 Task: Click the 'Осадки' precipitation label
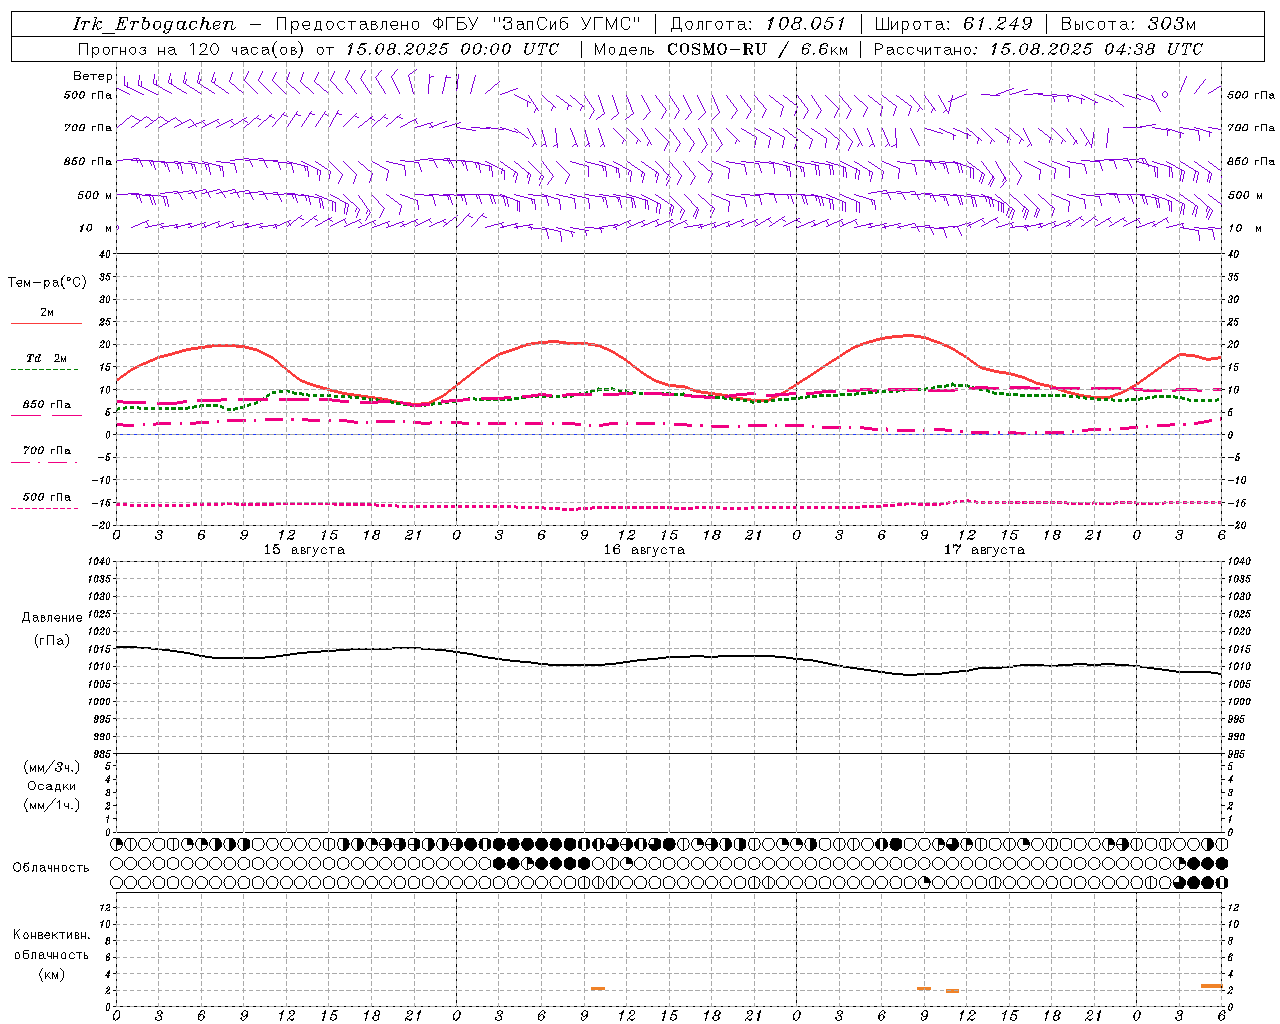(51, 786)
